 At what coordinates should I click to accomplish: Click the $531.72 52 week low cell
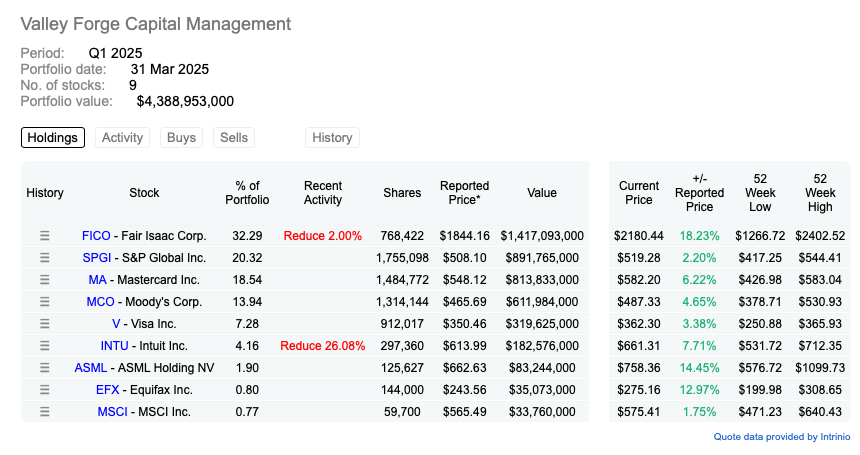[x=760, y=345]
